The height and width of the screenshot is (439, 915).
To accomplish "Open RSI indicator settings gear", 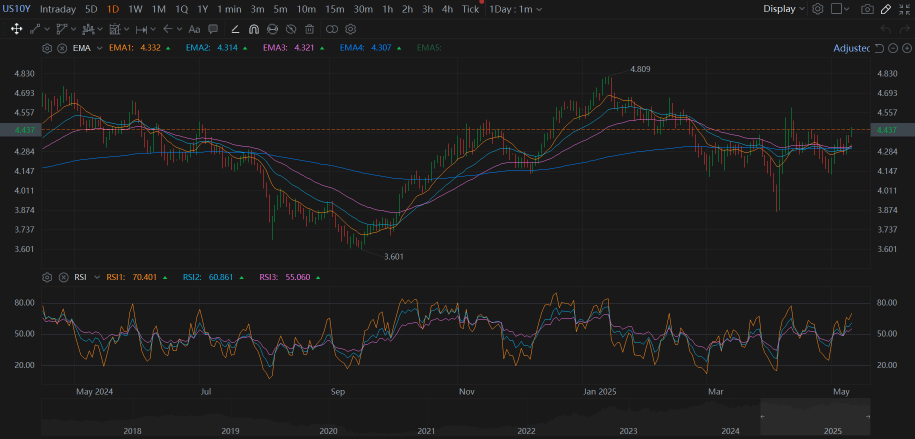I will point(47,277).
